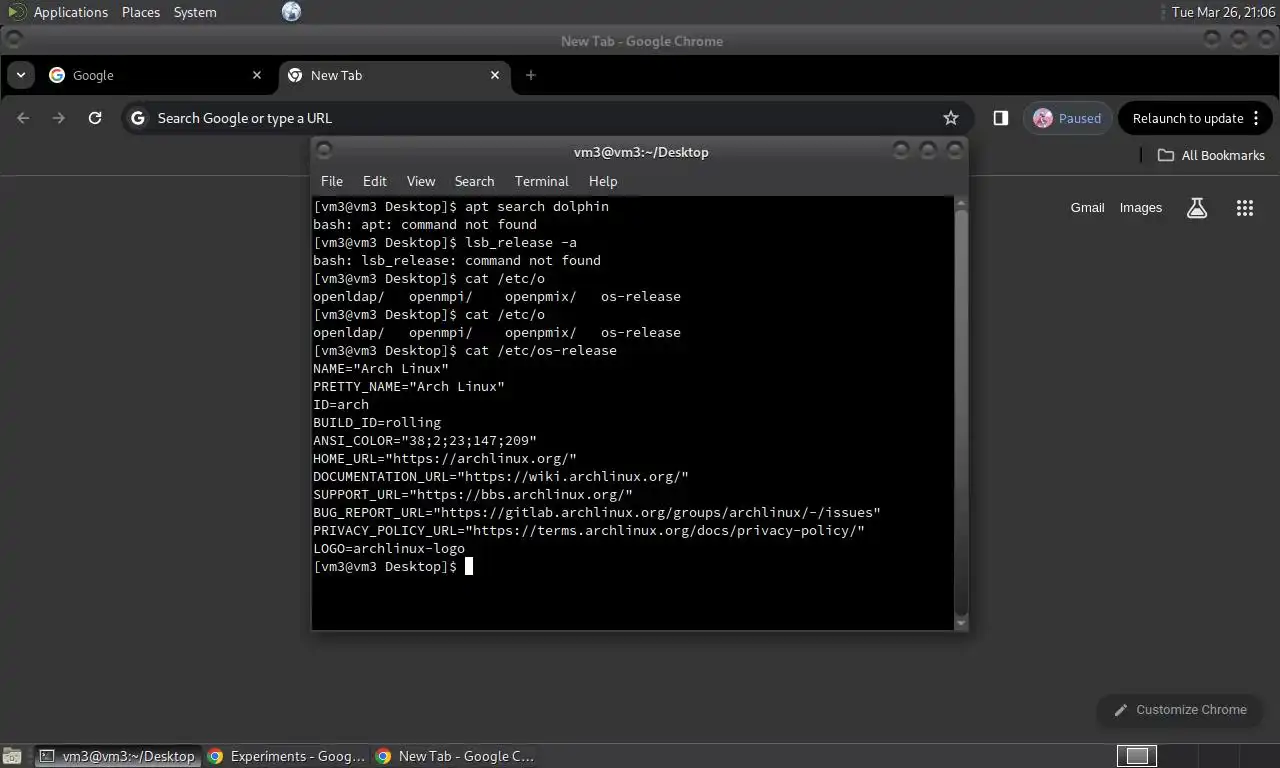Click show desktop icon in taskbar
Screen dimensions: 1280x768
12,756
